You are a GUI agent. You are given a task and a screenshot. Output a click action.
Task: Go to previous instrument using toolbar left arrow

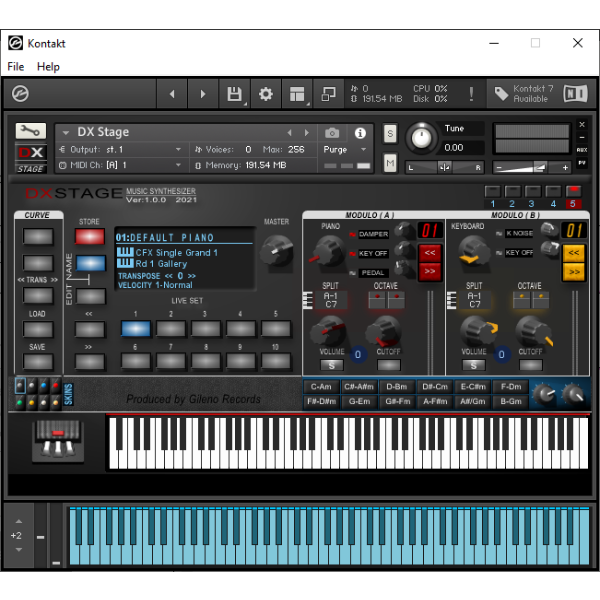click(x=172, y=94)
